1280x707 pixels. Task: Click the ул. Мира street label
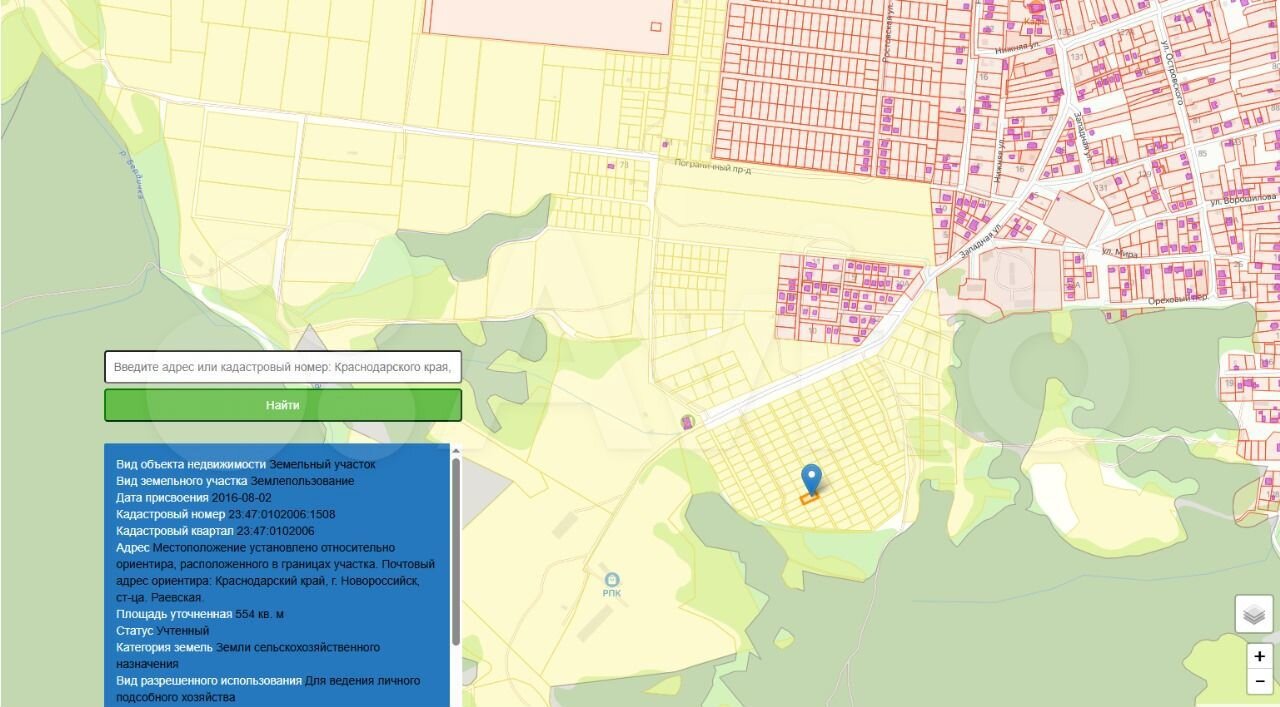point(1121,252)
